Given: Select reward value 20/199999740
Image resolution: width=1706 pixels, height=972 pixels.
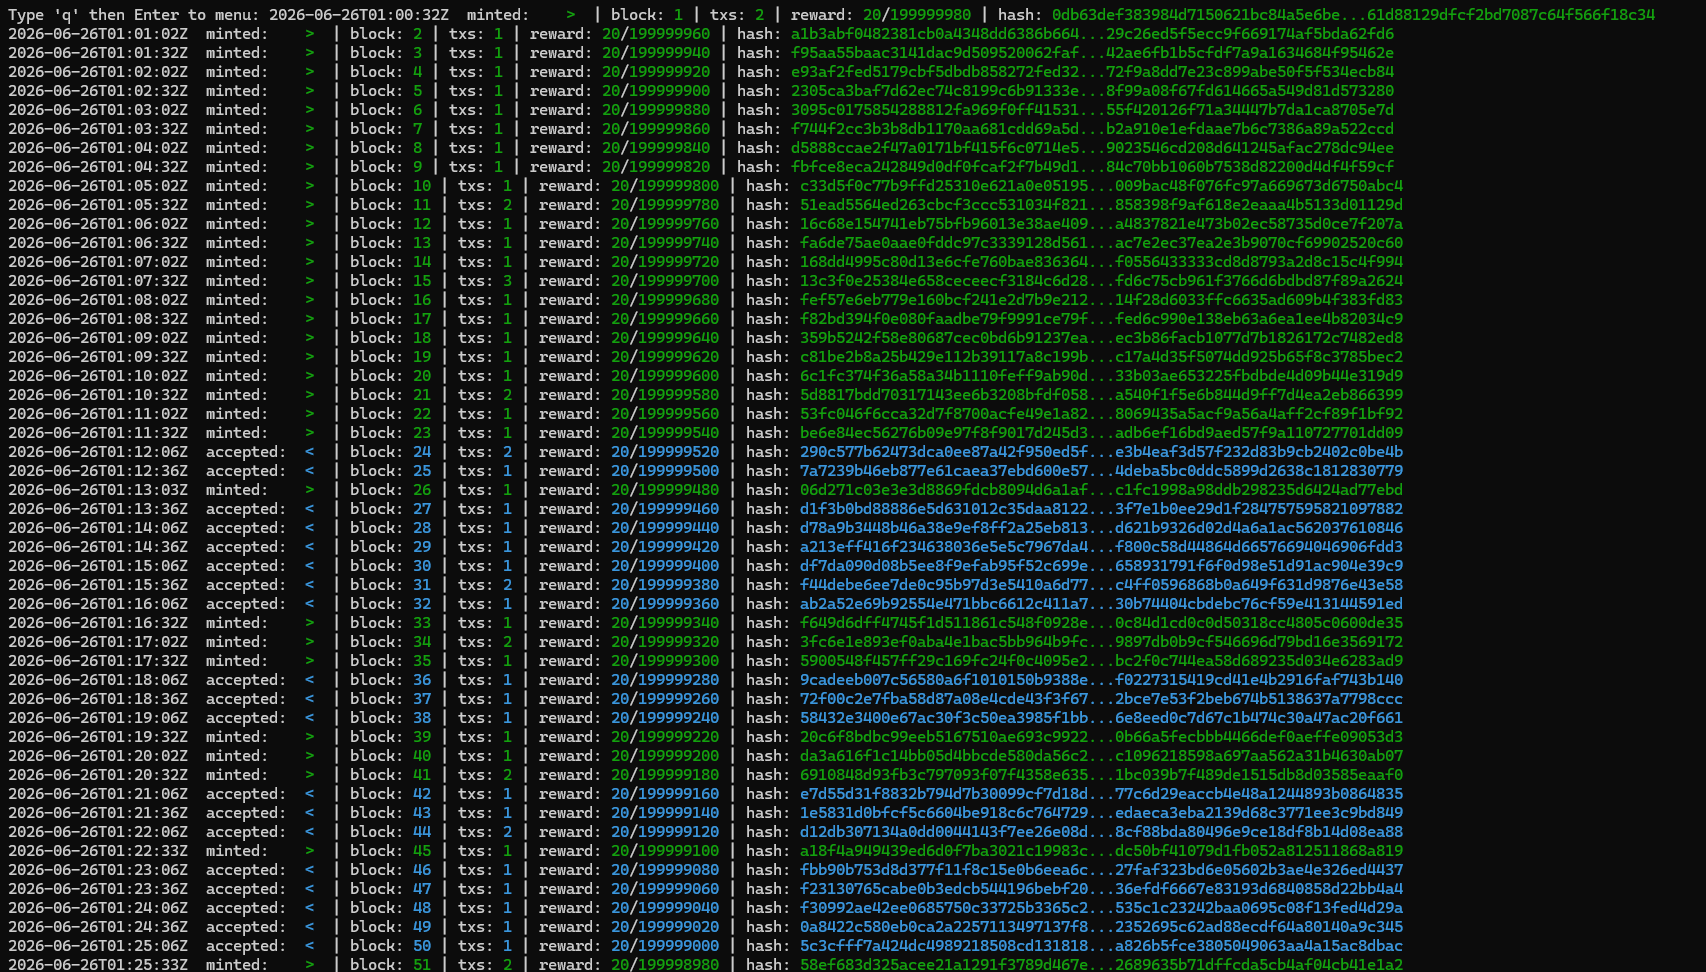Looking at the screenshot, I should click(665, 243).
